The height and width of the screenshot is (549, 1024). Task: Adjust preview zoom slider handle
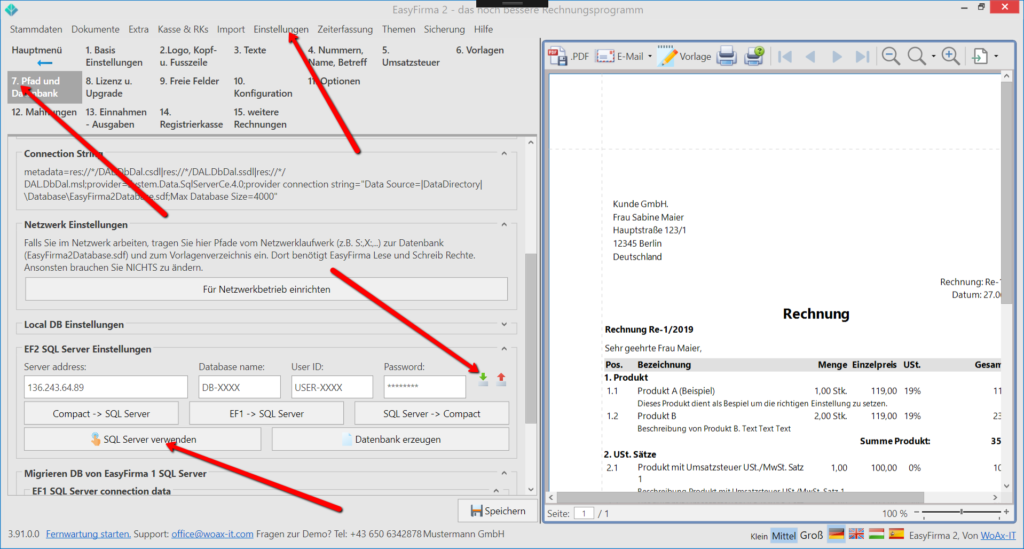pos(961,512)
